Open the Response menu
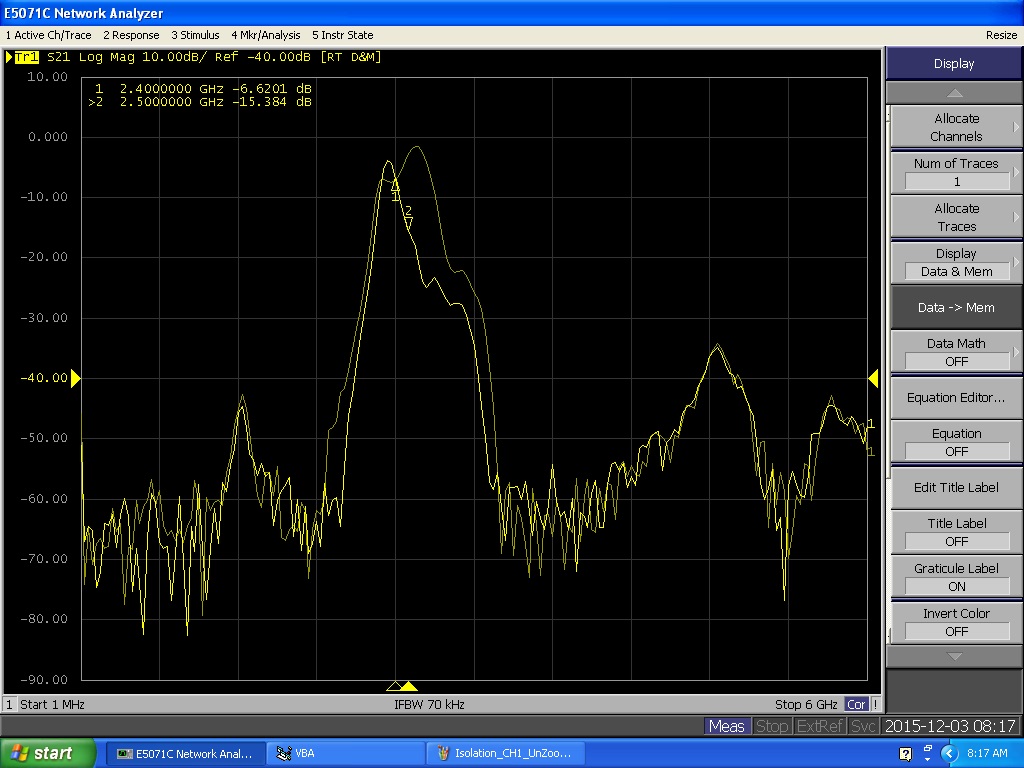The height and width of the screenshot is (768, 1024). (131, 35)
